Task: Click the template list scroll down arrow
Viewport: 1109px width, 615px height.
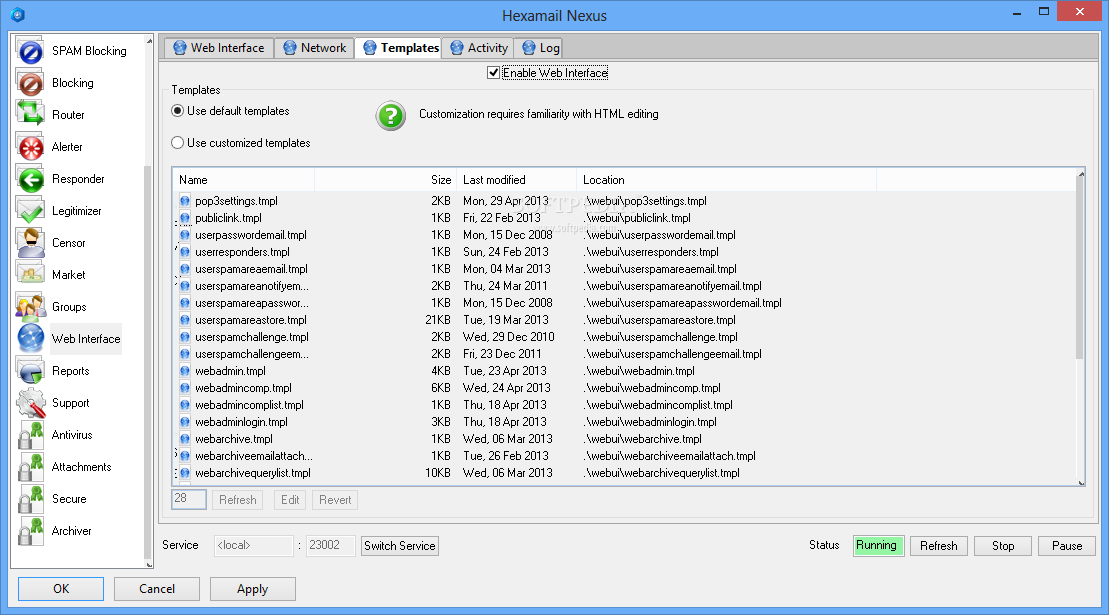Action: pyautogui.click(x=1081, y=482)
